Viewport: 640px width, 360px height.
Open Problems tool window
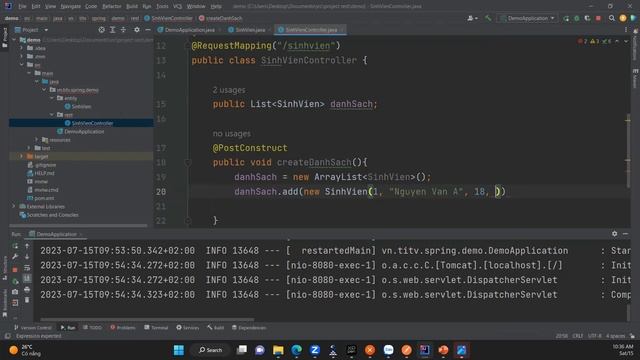[123, 327]
